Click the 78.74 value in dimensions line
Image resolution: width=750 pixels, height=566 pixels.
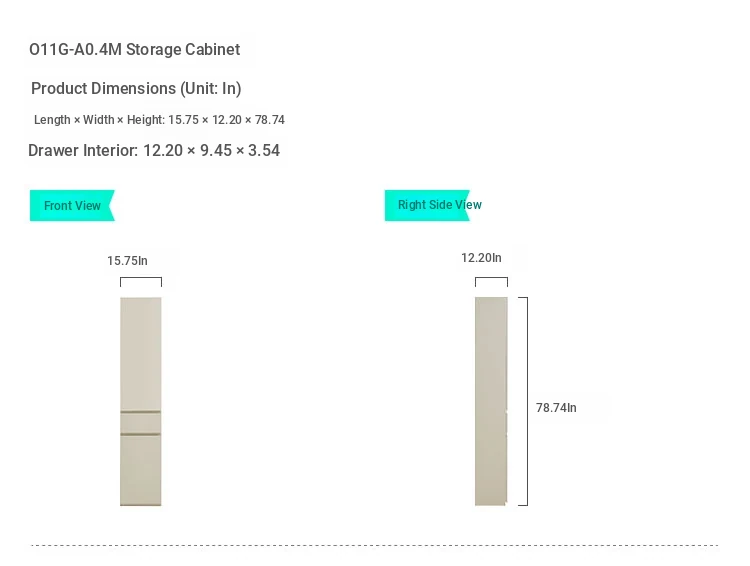click(x=270, y=120)
